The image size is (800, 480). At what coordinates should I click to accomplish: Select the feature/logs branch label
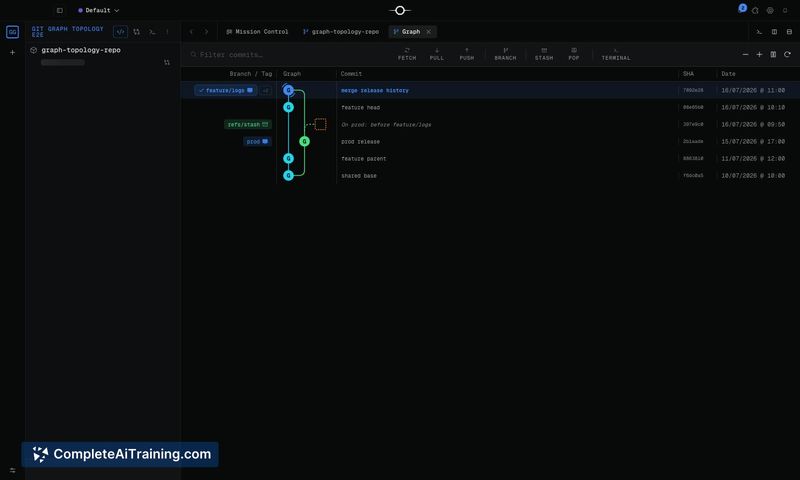click(x=225, y=90)
